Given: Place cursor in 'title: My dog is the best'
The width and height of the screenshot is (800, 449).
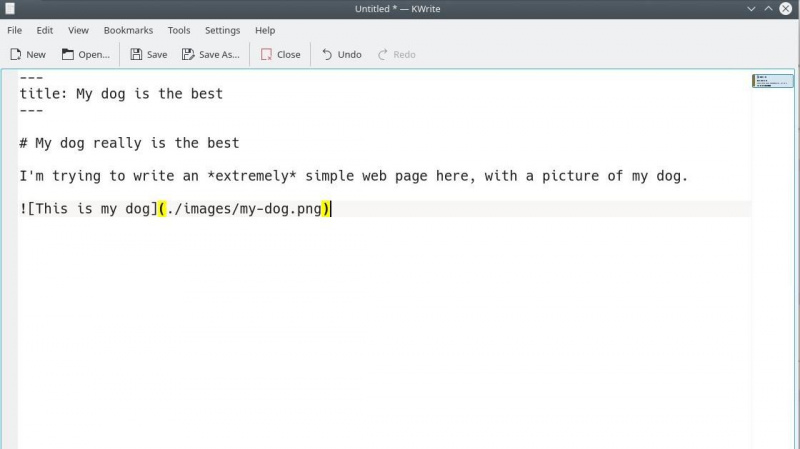Looking at the screenshot, I should tap(121, 94).
